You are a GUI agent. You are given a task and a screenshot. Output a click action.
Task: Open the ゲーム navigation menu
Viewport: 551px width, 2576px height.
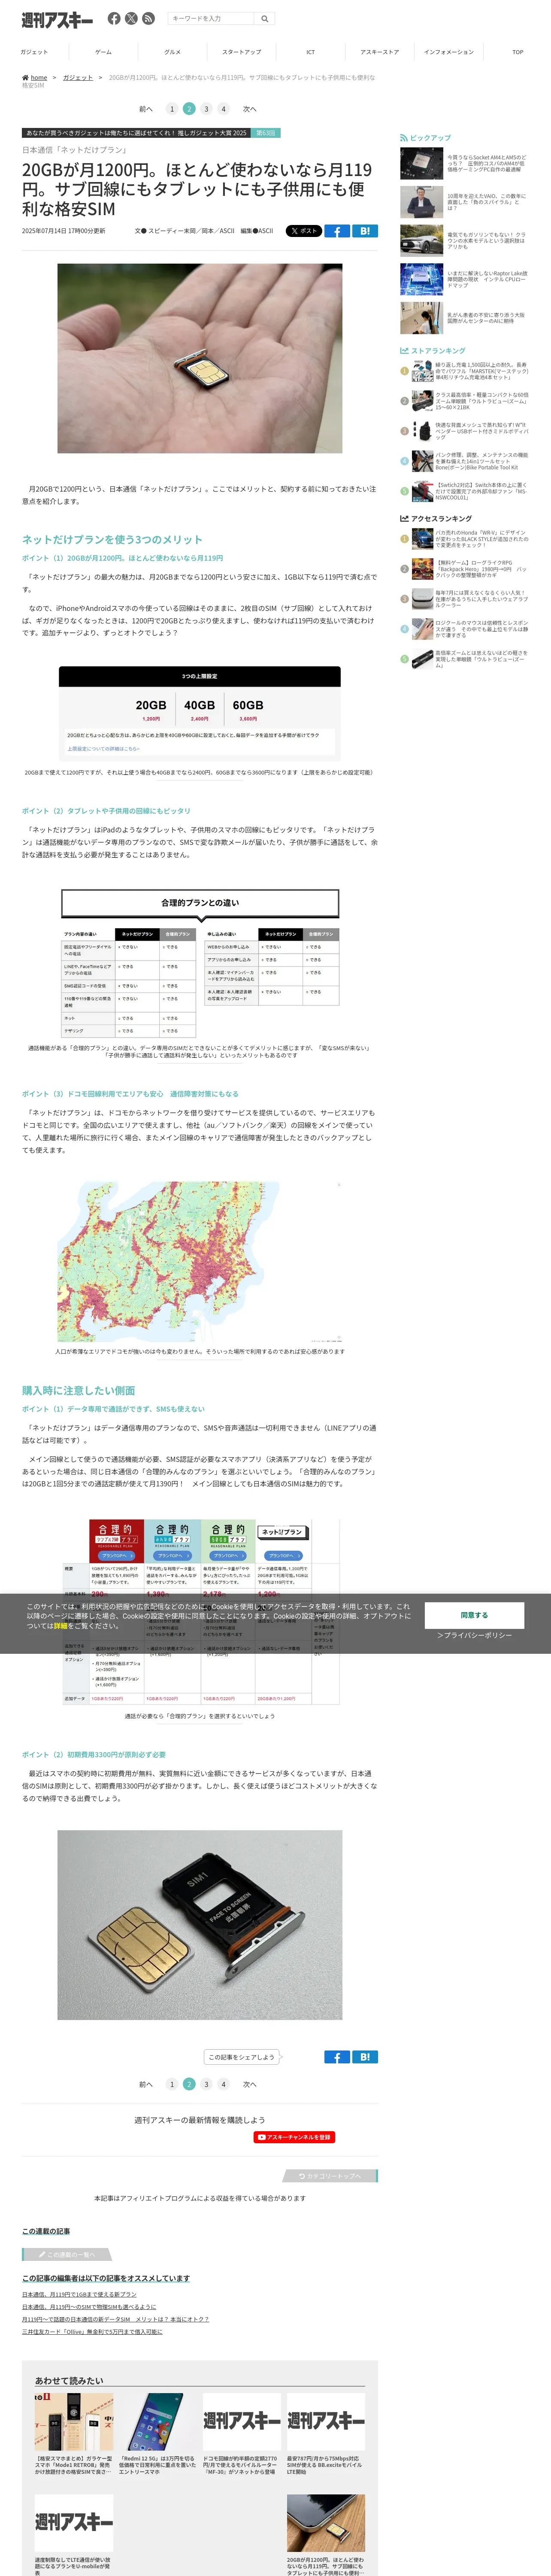coord(103,52)
